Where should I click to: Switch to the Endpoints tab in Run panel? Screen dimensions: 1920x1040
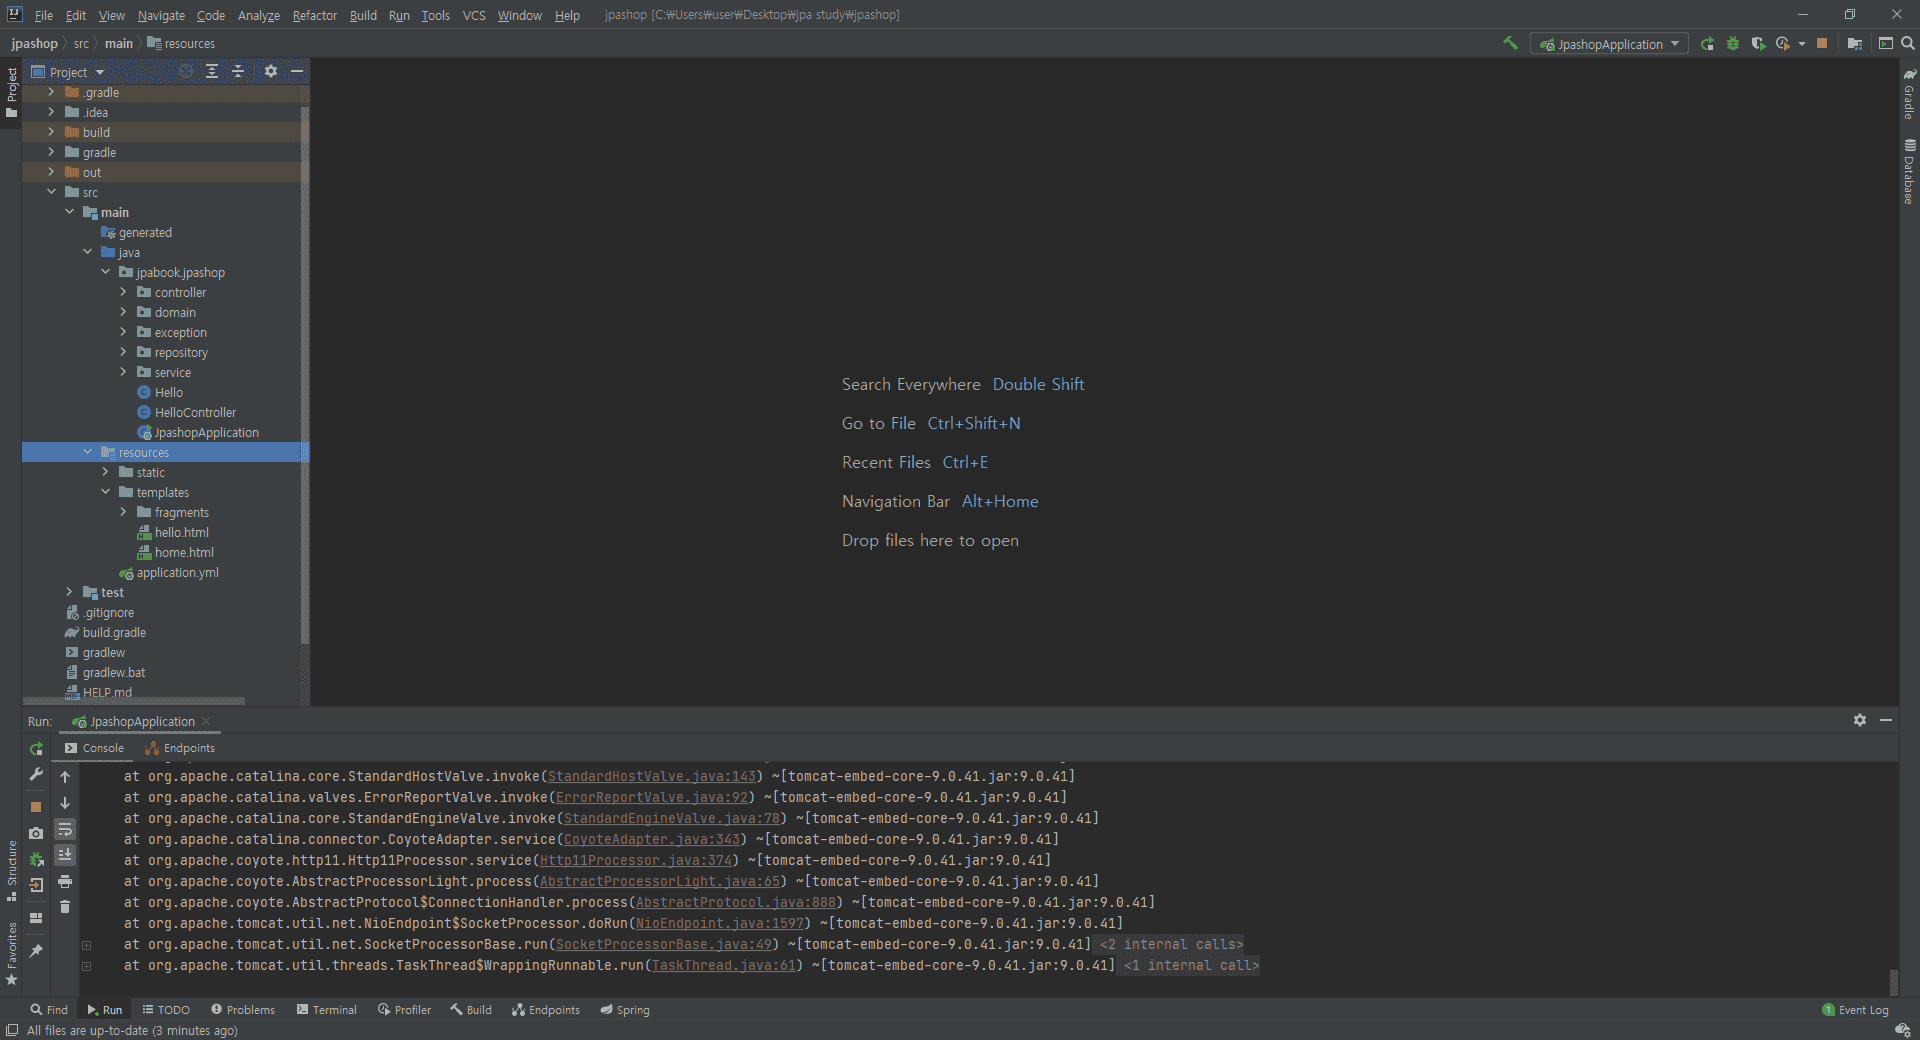tap(180, 748)
